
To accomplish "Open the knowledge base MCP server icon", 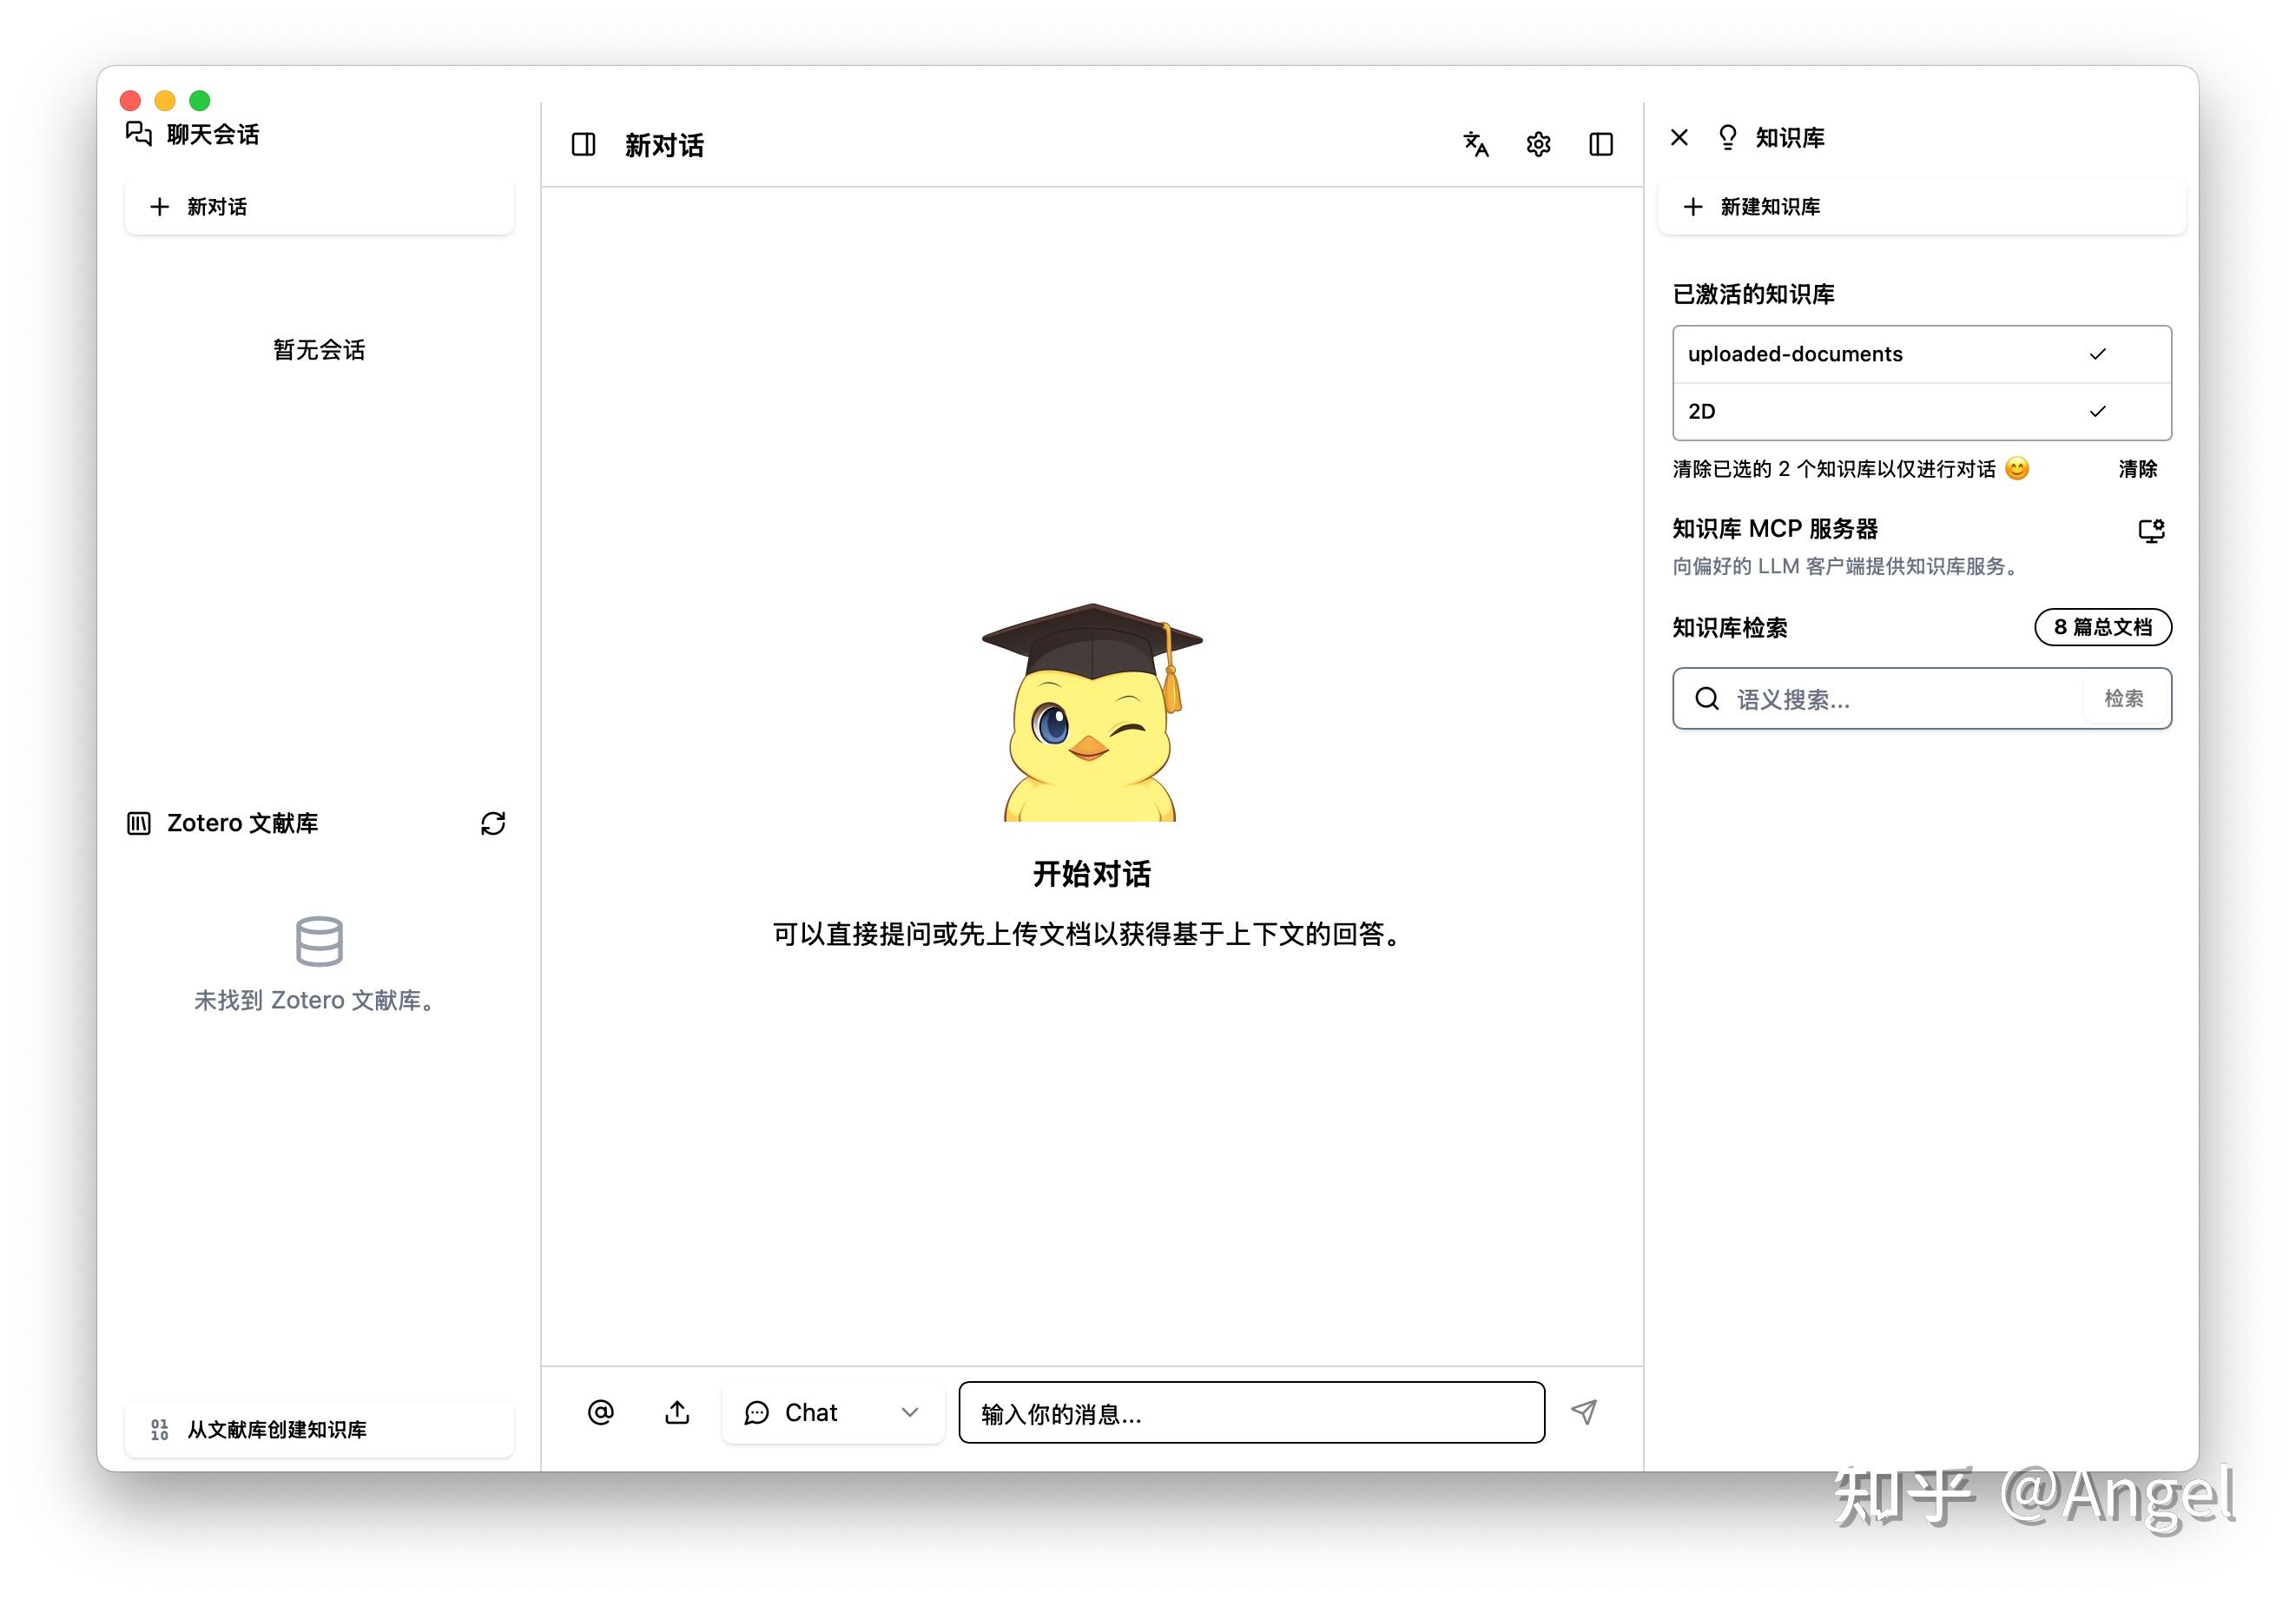I will (x=2151, y=530).
